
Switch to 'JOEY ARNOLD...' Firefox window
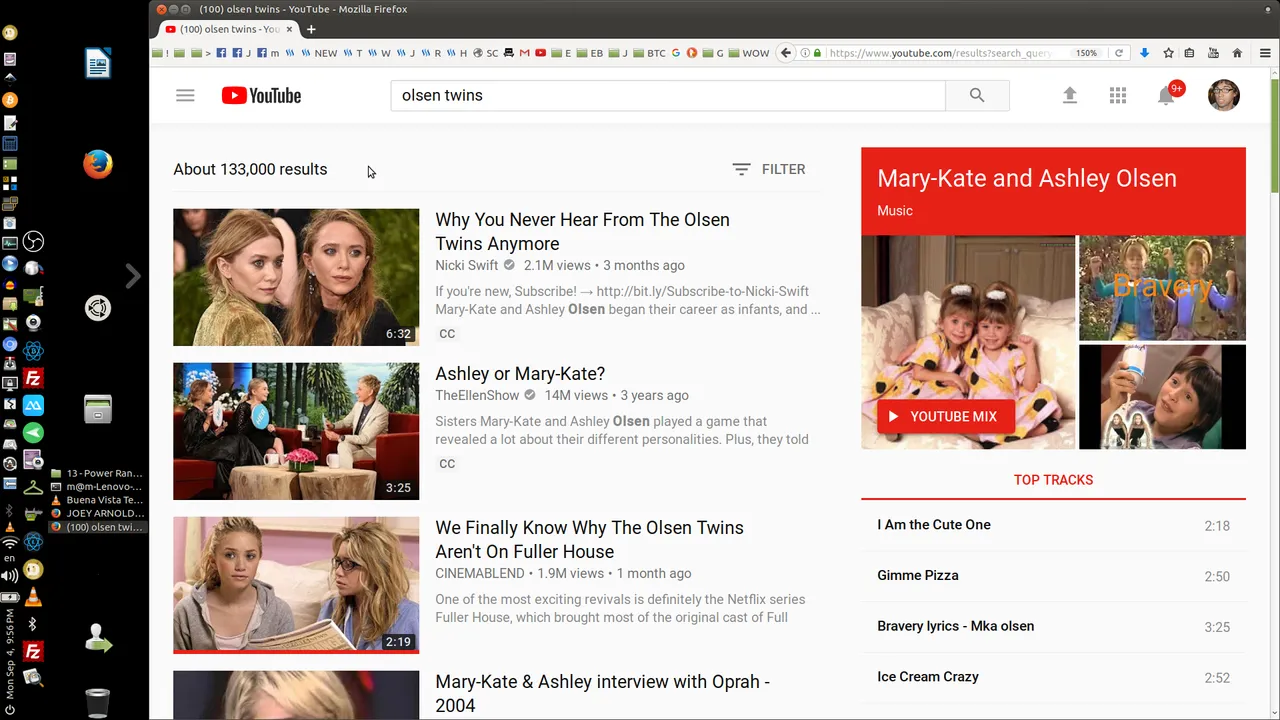[x=97, y=513]
